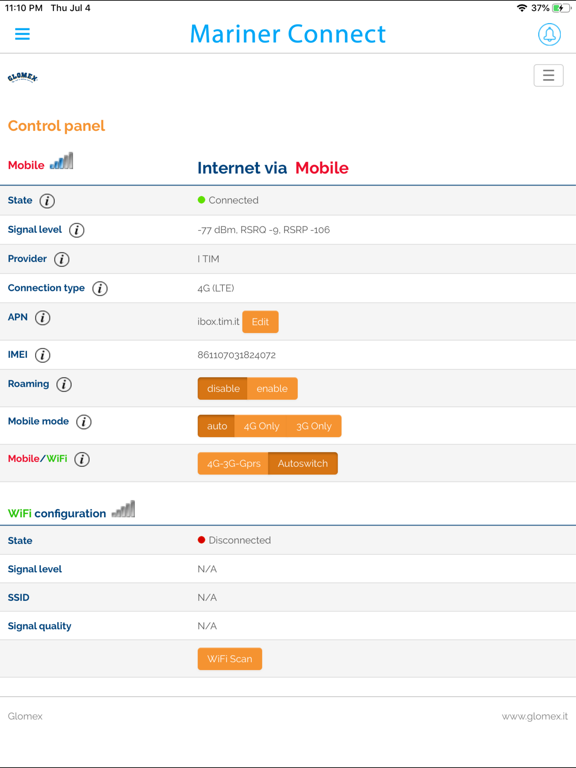Tap the notification bell icon
The height and width of the screenshot is (768, 576).
[549, 34]
